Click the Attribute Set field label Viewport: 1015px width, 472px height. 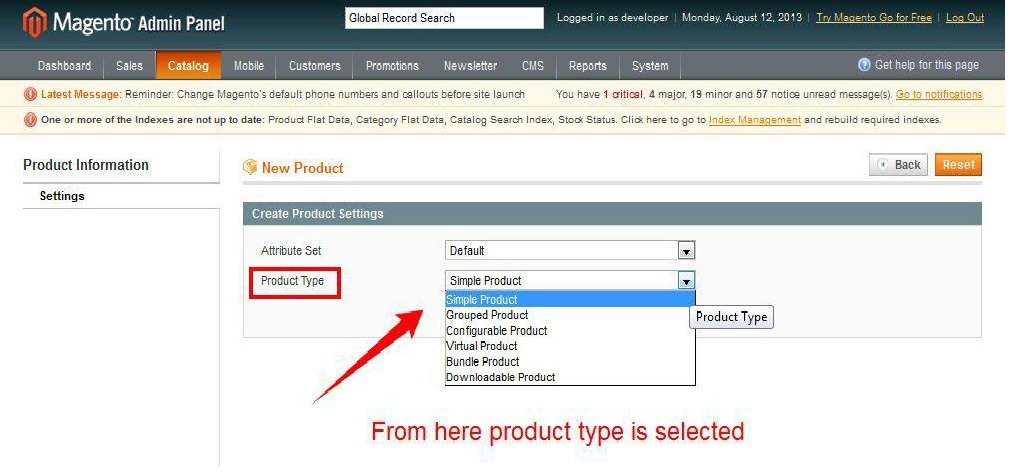coord(291,251)
